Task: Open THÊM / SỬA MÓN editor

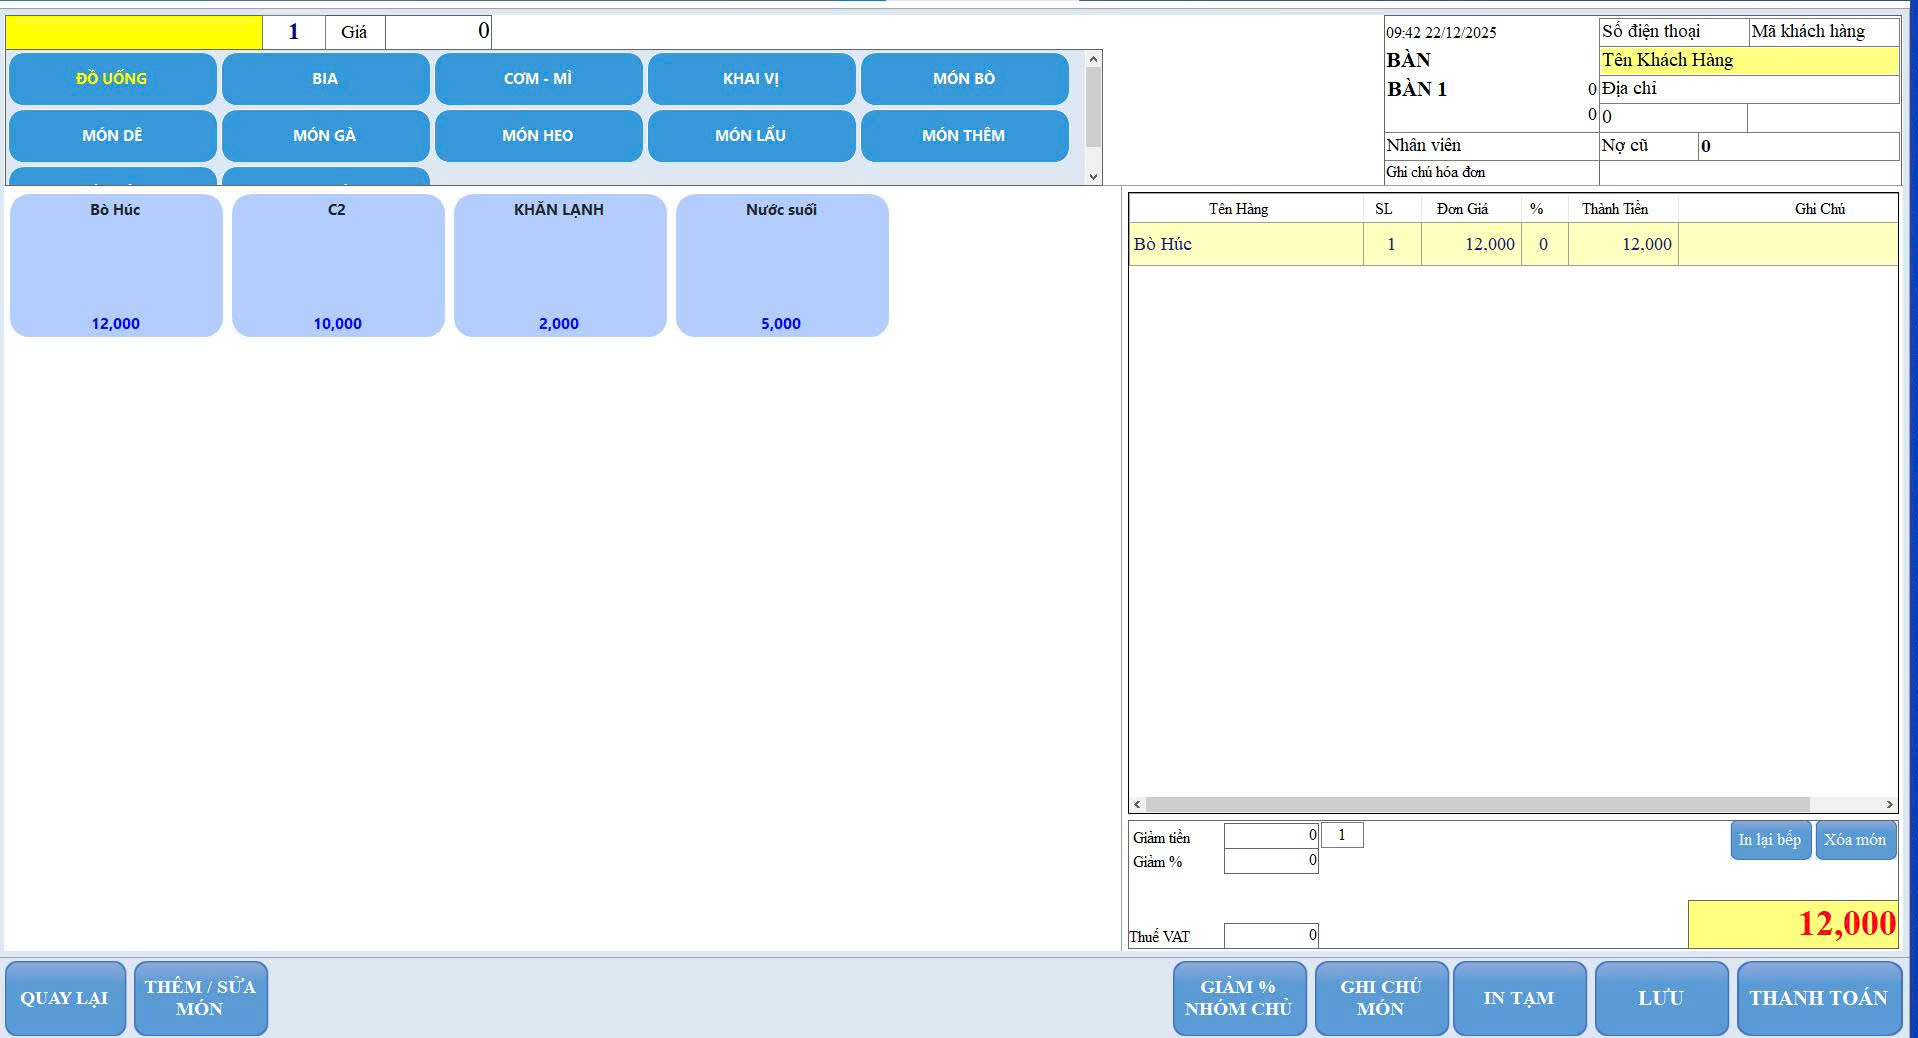Action: pos(200,998)
